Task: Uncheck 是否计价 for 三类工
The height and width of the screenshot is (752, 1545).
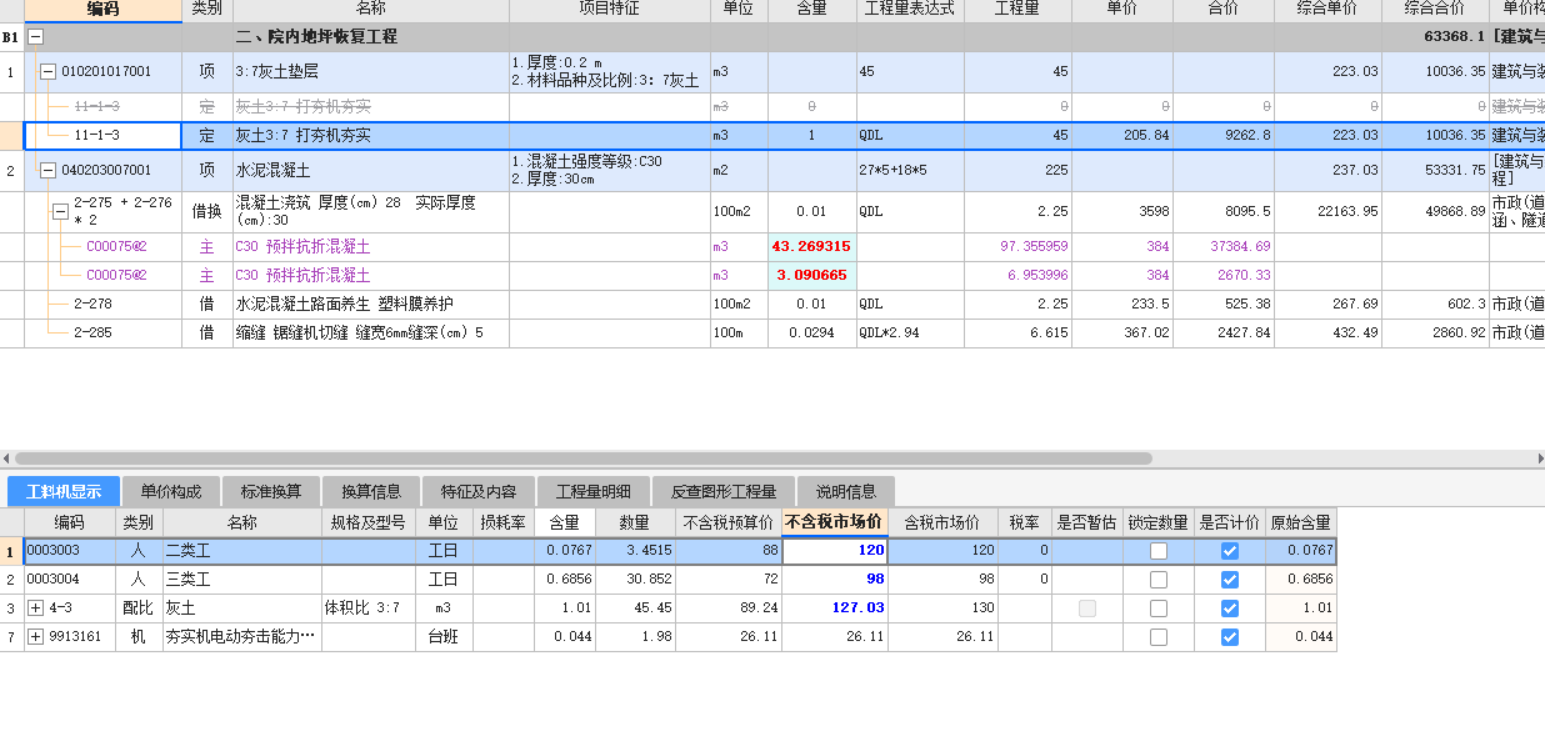Action: (1230, 580)
